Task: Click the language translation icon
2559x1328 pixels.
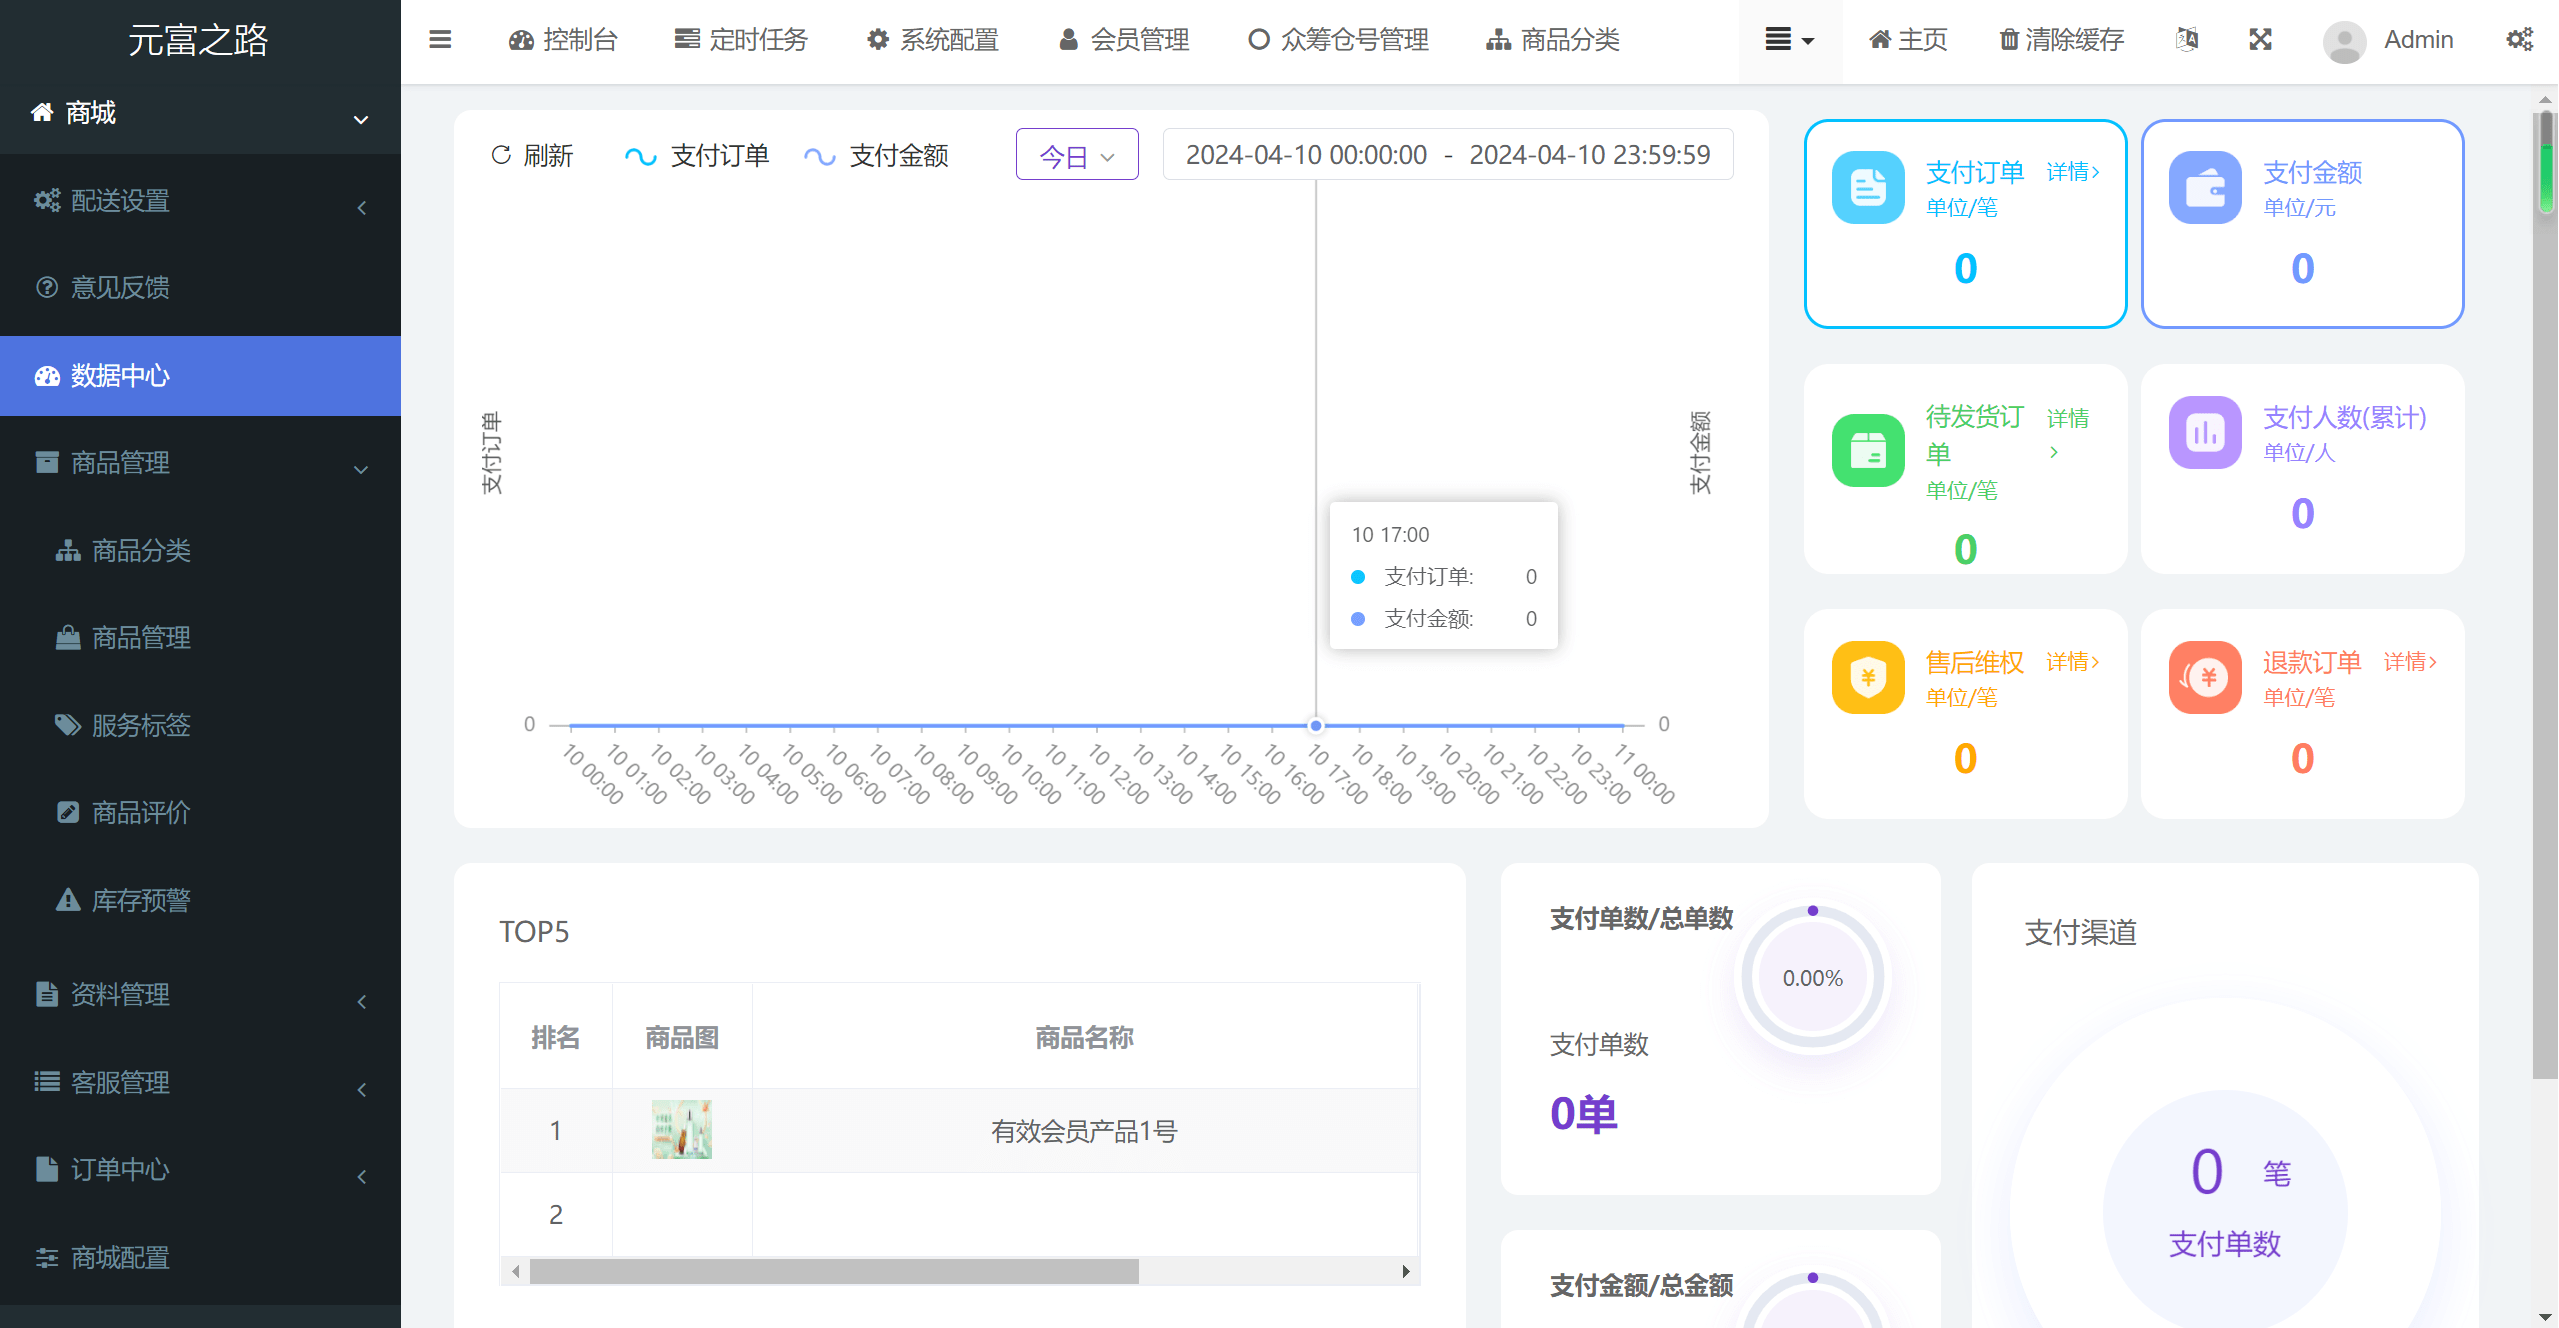Action: (x=2187, y=40)
